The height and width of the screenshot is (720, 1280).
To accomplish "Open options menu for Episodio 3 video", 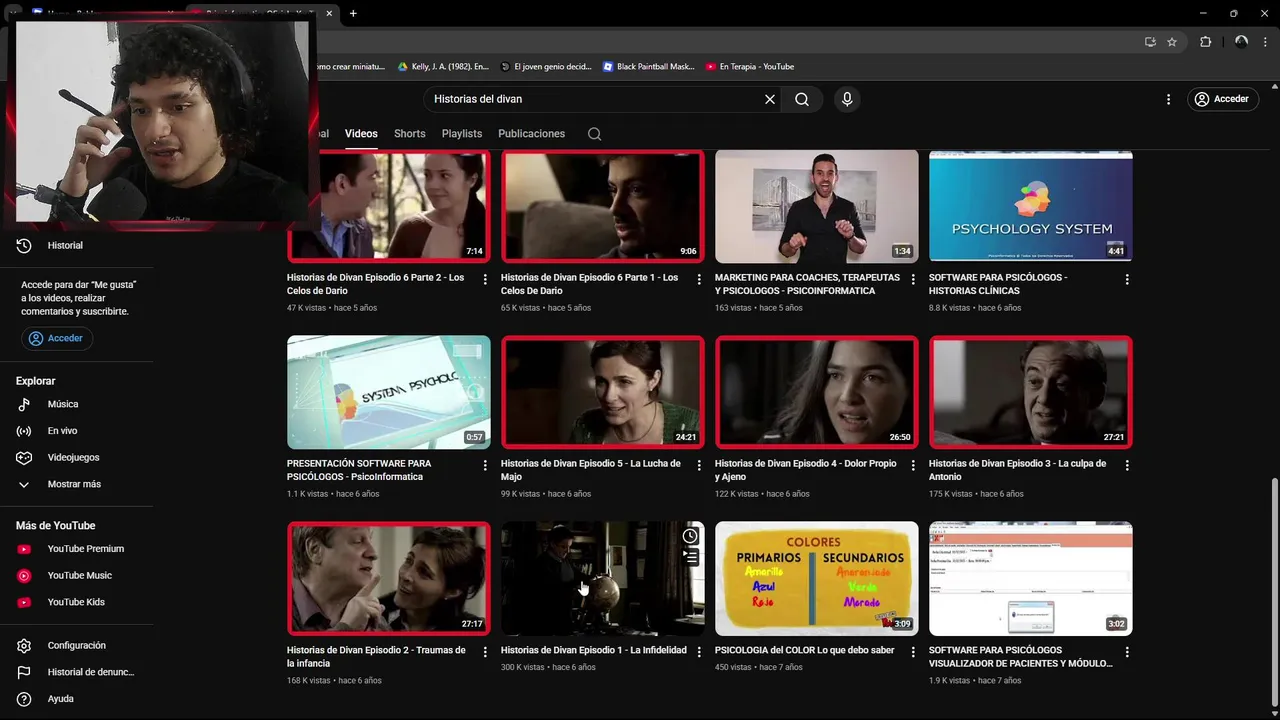I will coord(1127,465).
